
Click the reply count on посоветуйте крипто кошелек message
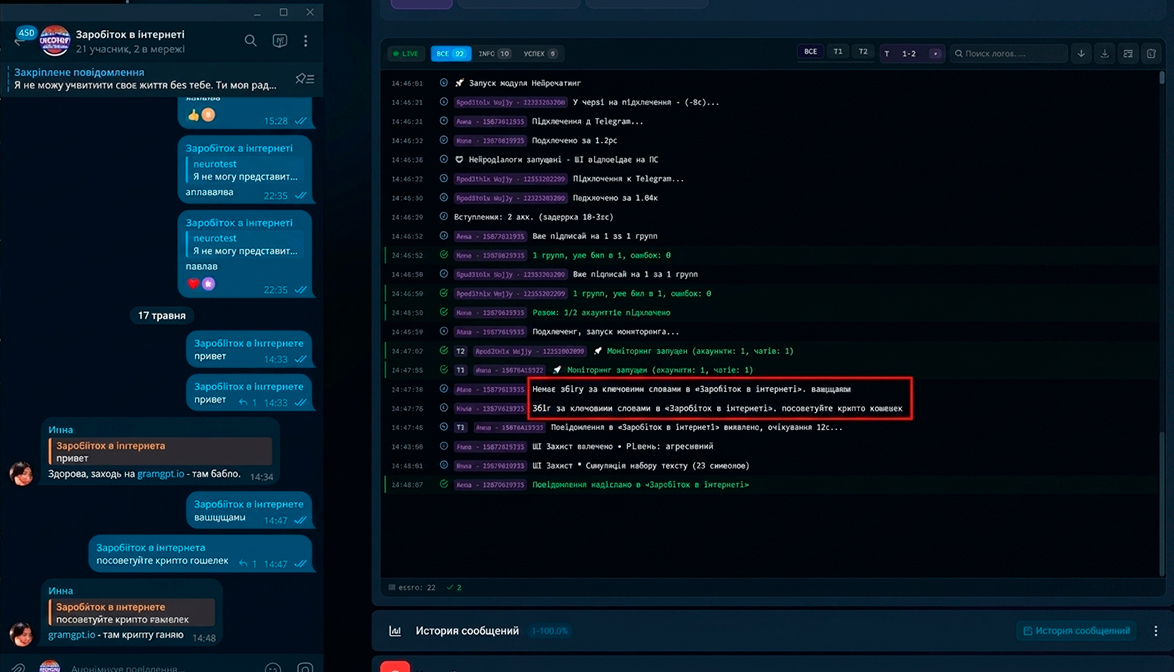(x=248, y=563)
